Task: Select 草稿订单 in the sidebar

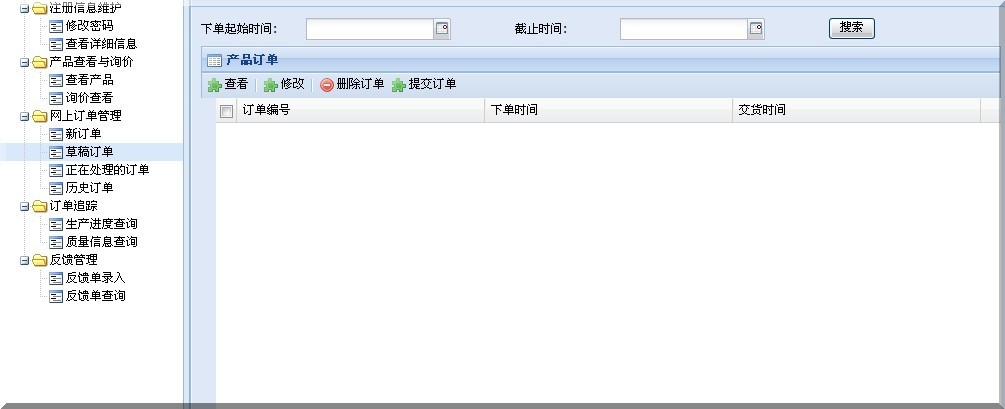Action: coord(90,152)
